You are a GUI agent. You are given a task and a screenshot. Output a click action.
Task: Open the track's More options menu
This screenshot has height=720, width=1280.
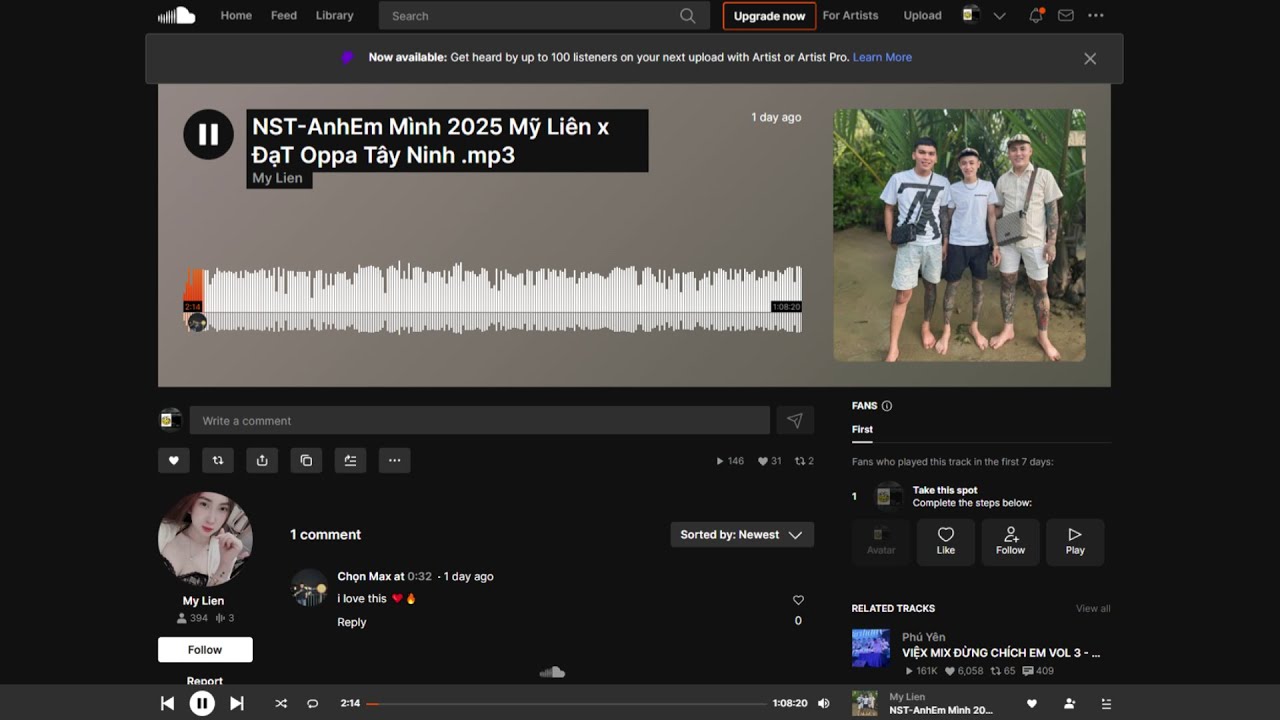[394, 460]
